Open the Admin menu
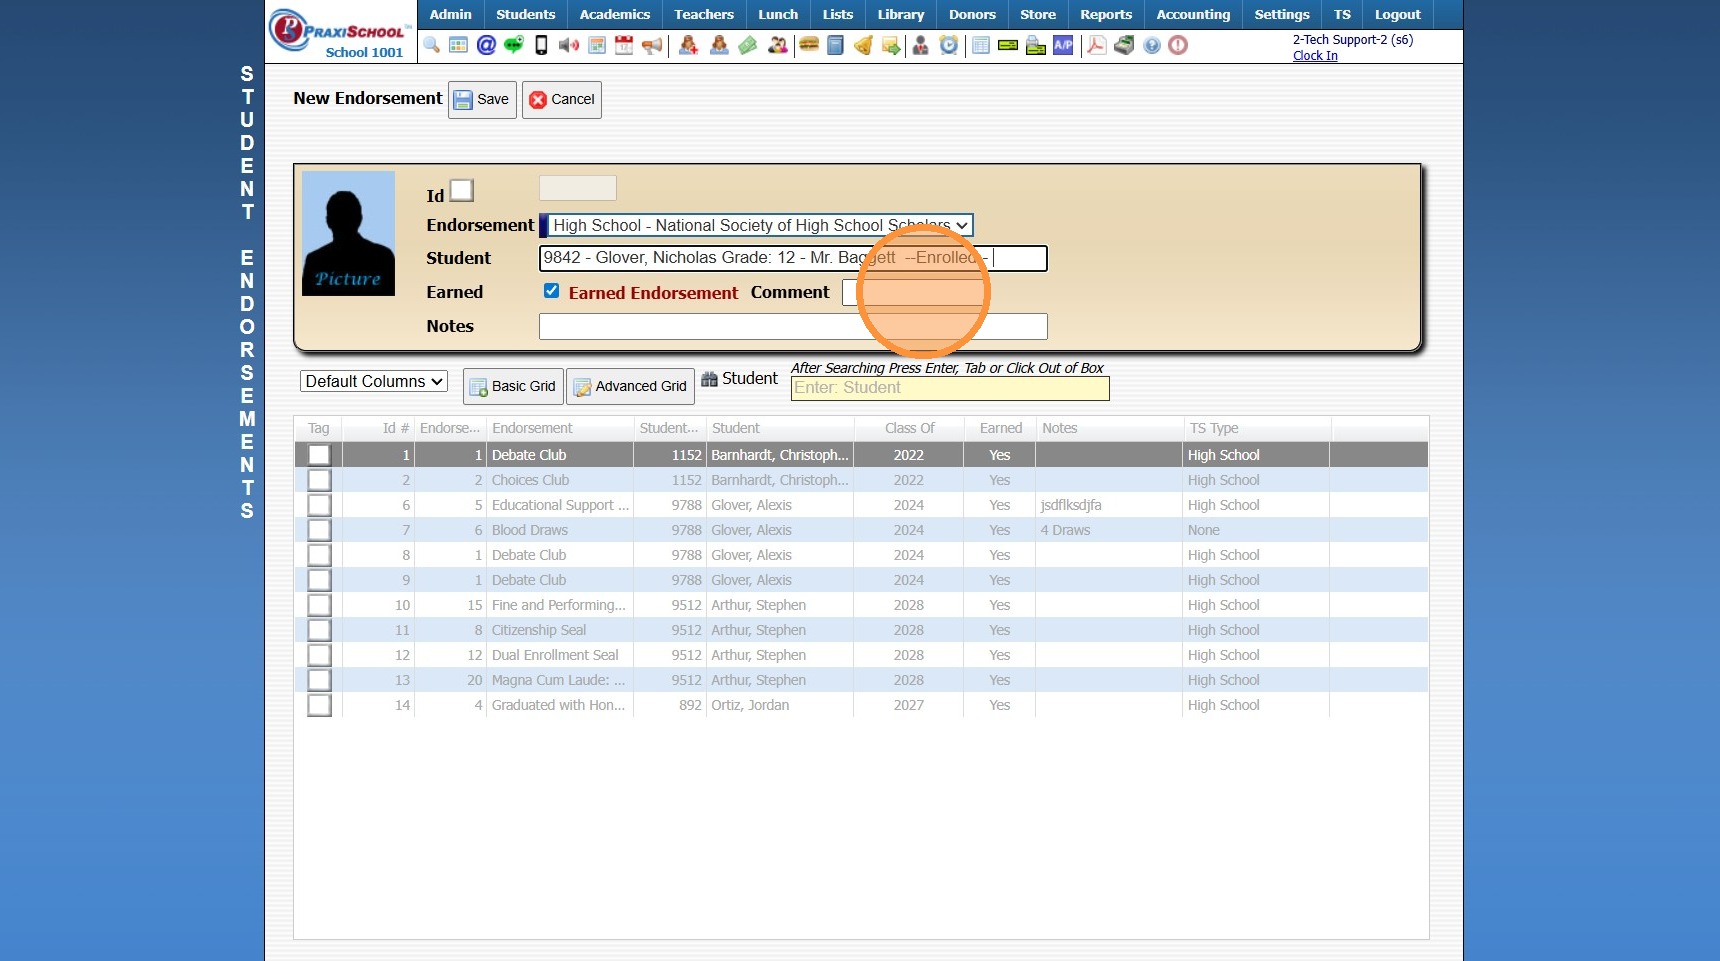The image size is (1720, 961). [450, 14]
